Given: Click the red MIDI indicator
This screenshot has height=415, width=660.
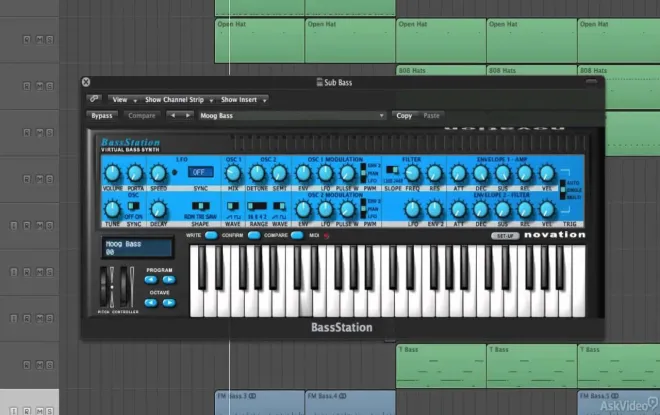Looking at the screenshot, I should pyautogui.click(x=326, y=236).
